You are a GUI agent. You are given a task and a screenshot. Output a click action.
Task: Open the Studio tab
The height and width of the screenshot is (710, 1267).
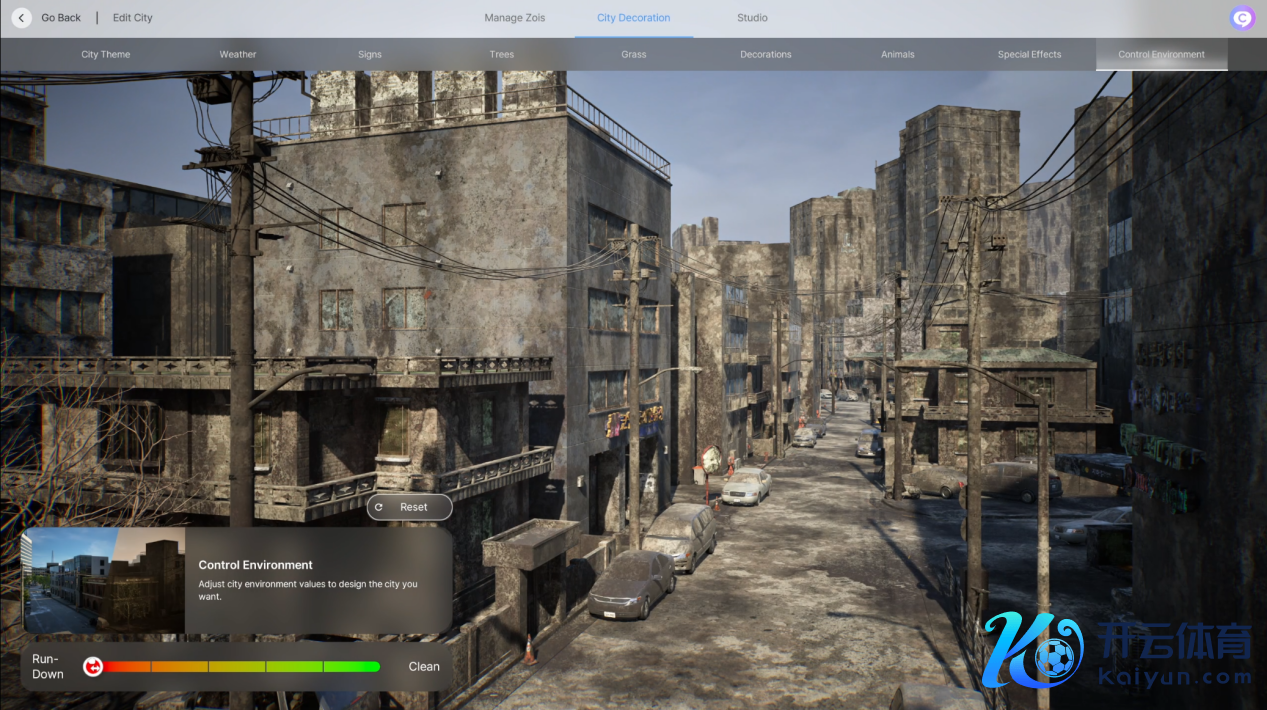point(752,18)
